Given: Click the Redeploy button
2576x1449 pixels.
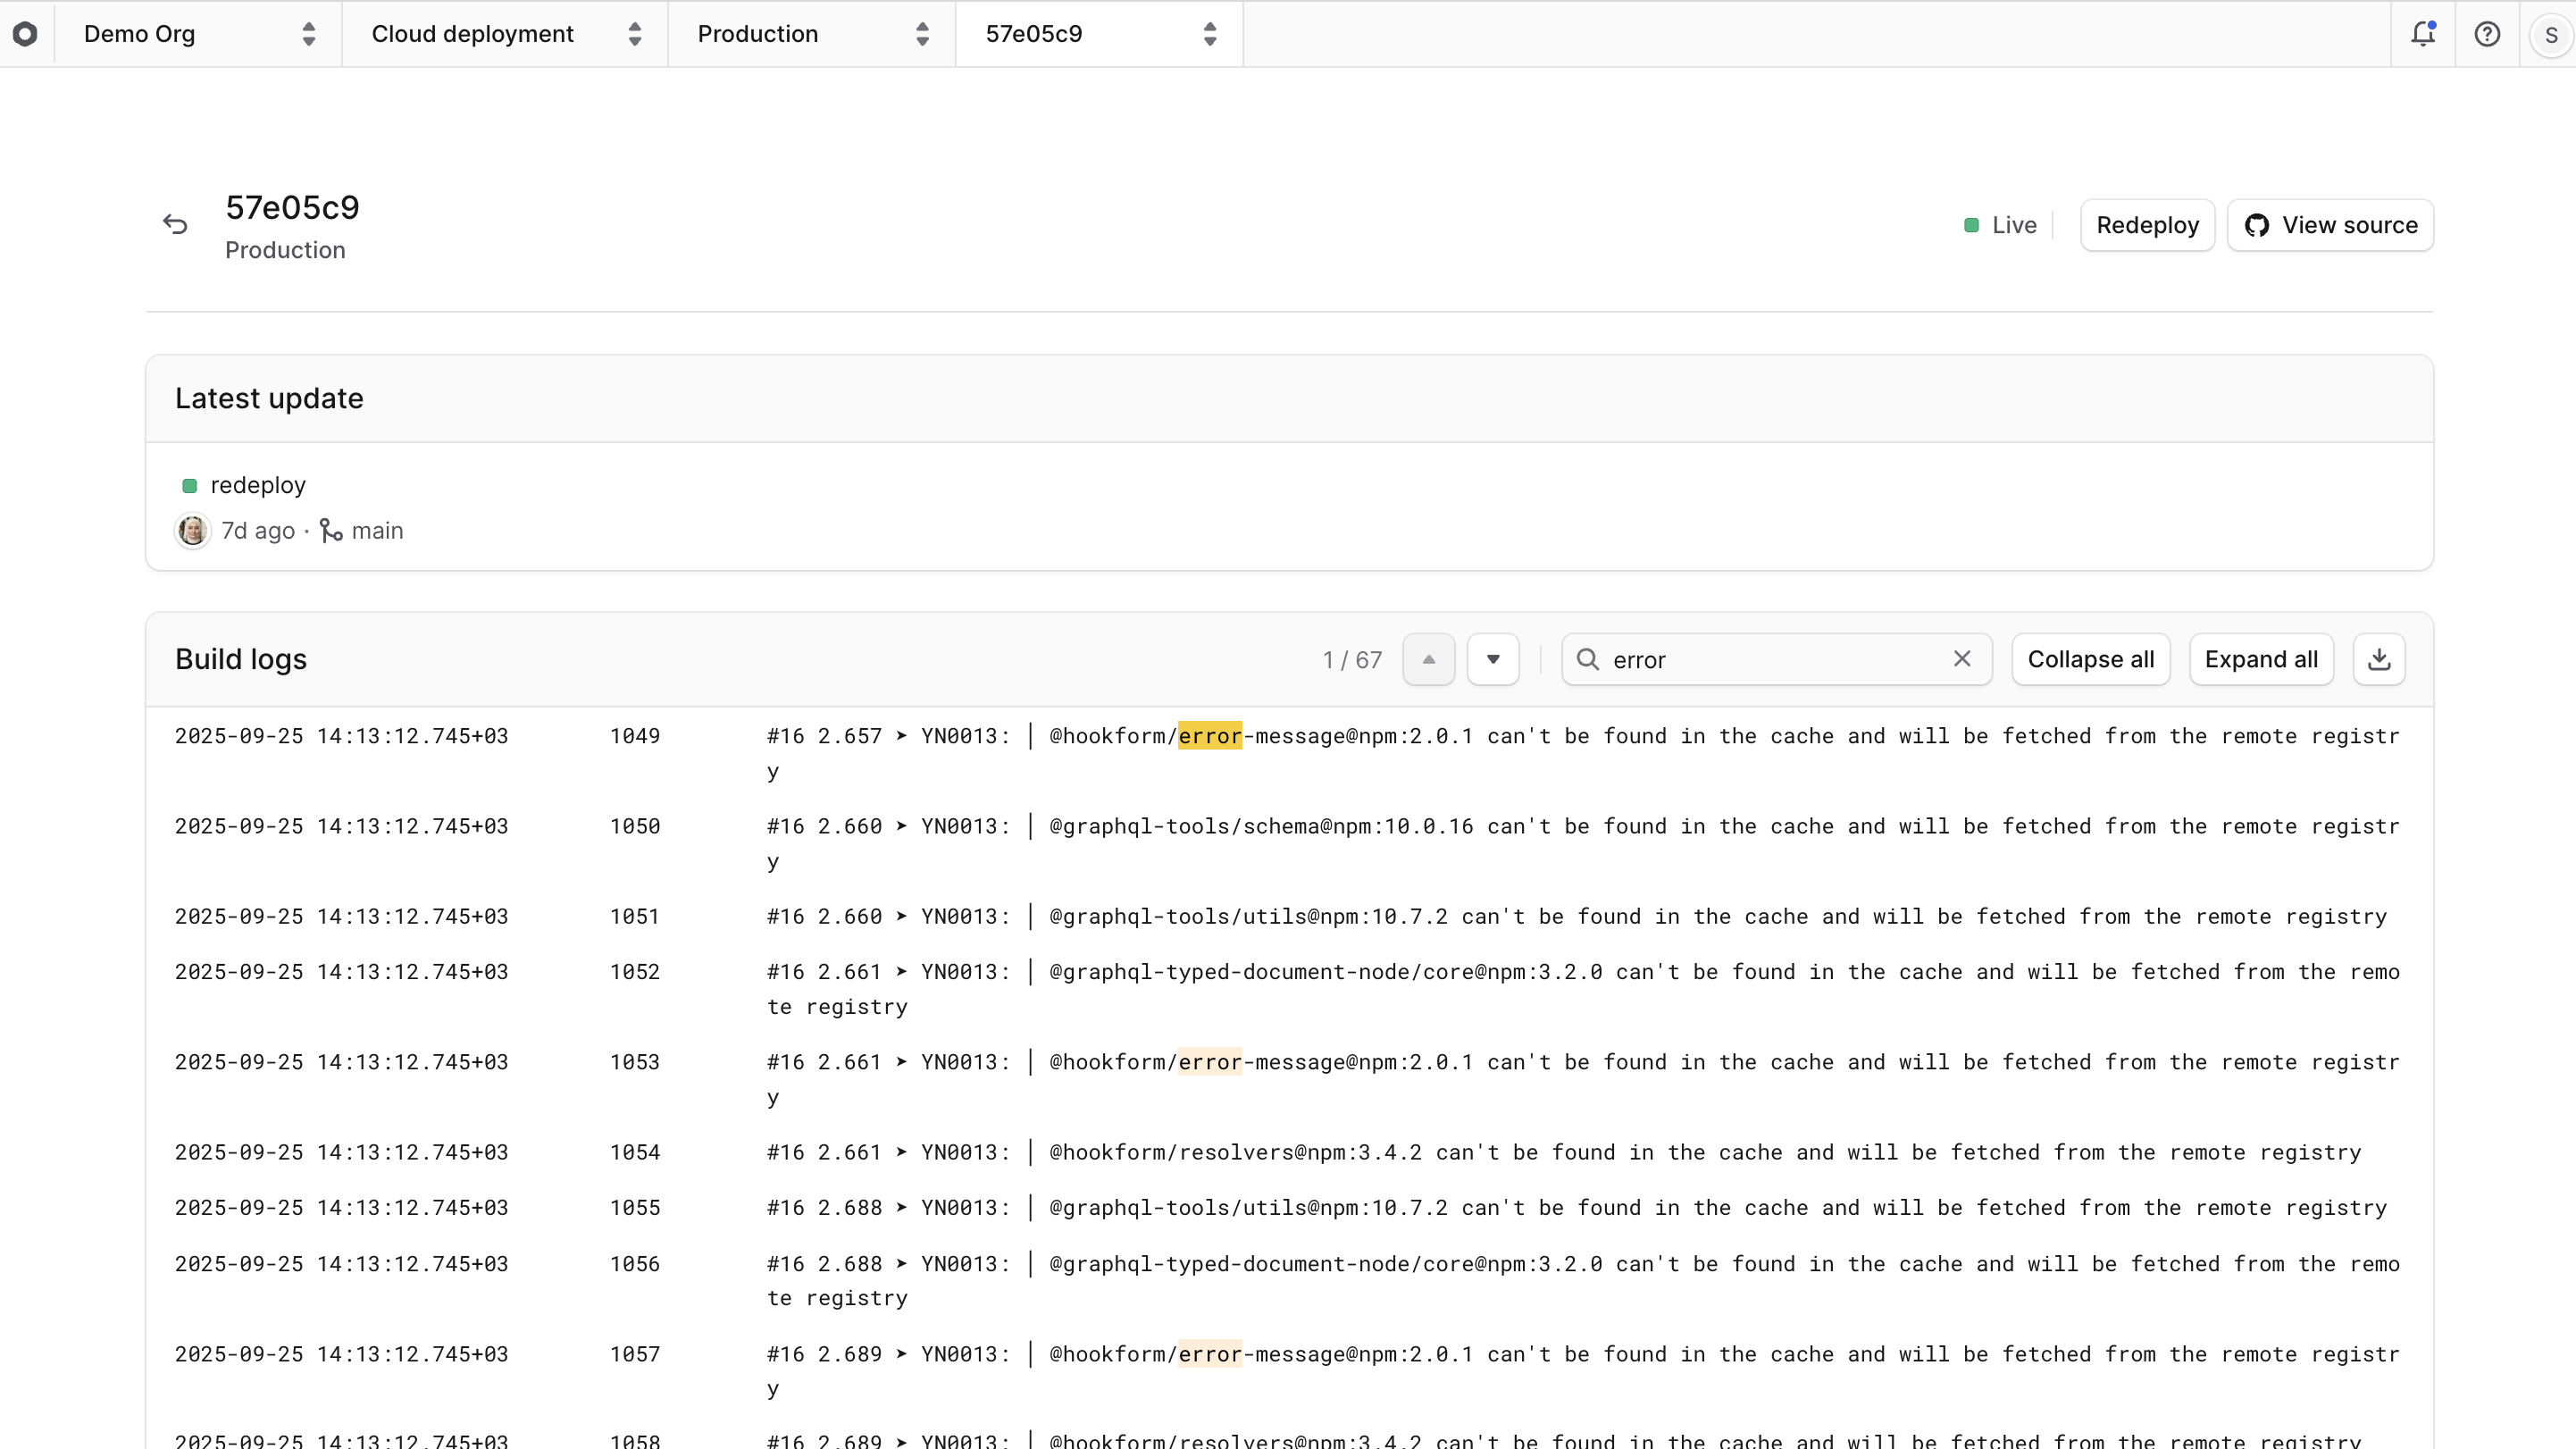Looking at the screenshot, I should tap(2147, 225).
